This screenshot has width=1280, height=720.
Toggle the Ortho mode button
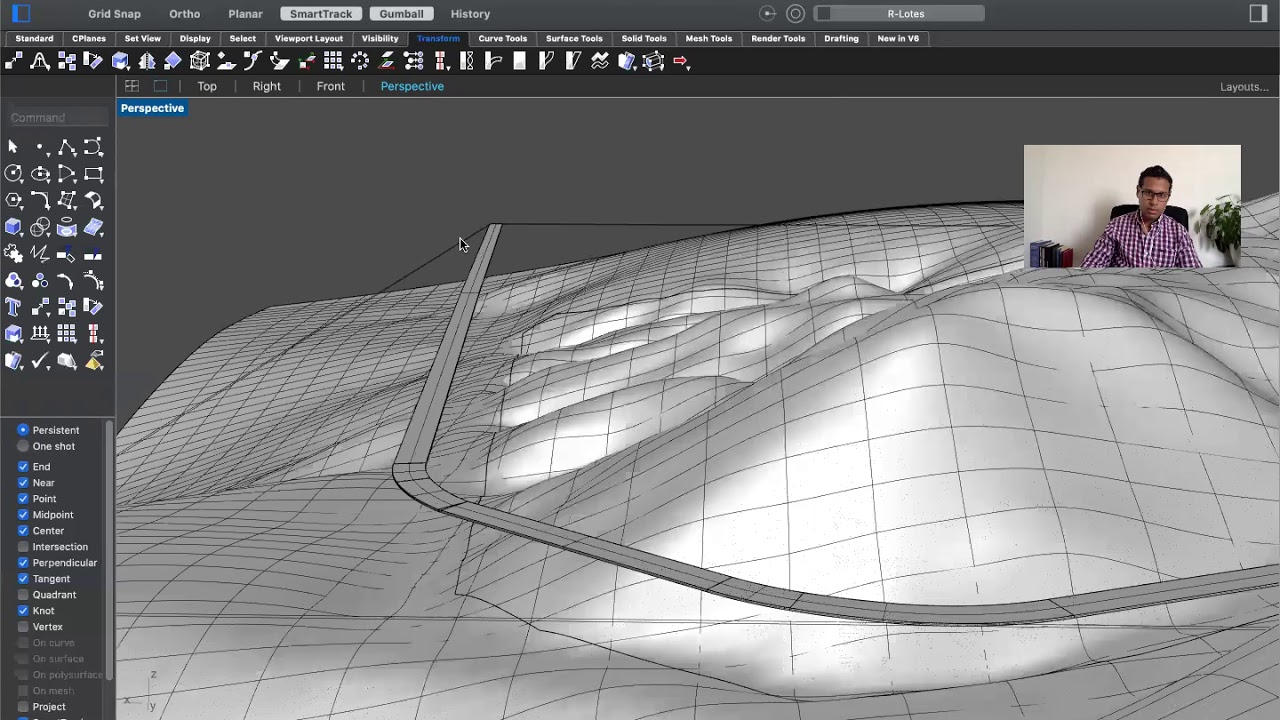(x=184, y=14)
